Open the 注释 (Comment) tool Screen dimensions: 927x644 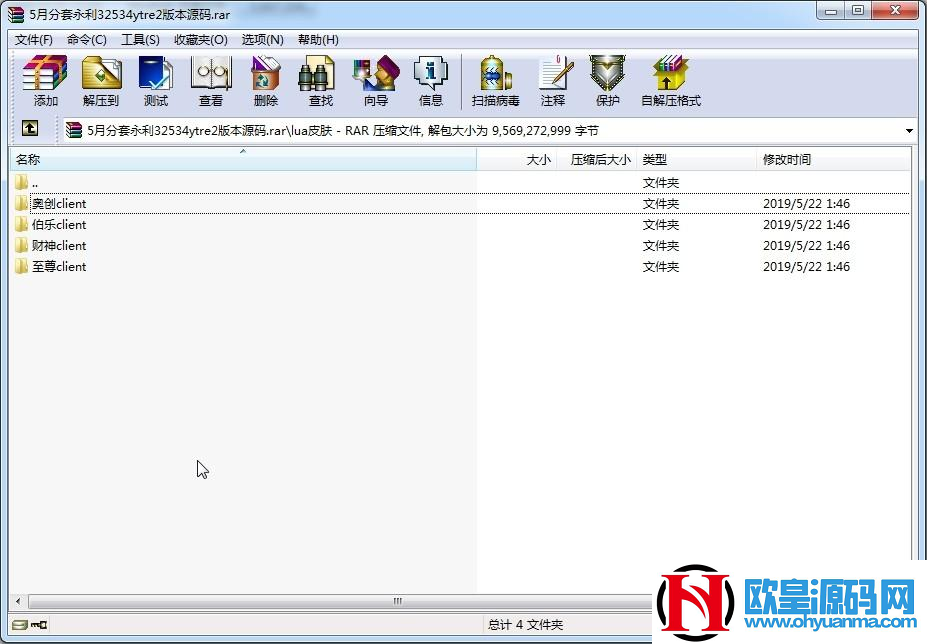554,80
